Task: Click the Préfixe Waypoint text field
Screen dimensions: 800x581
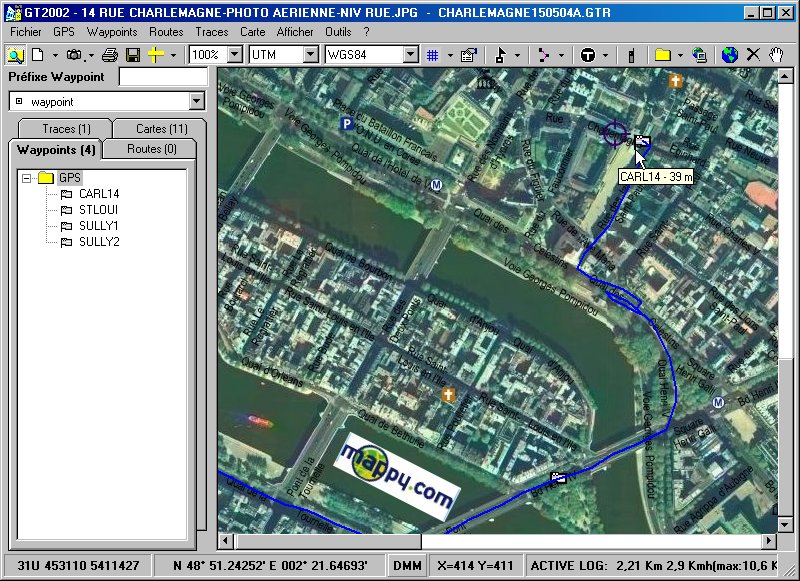Action: 163,77
